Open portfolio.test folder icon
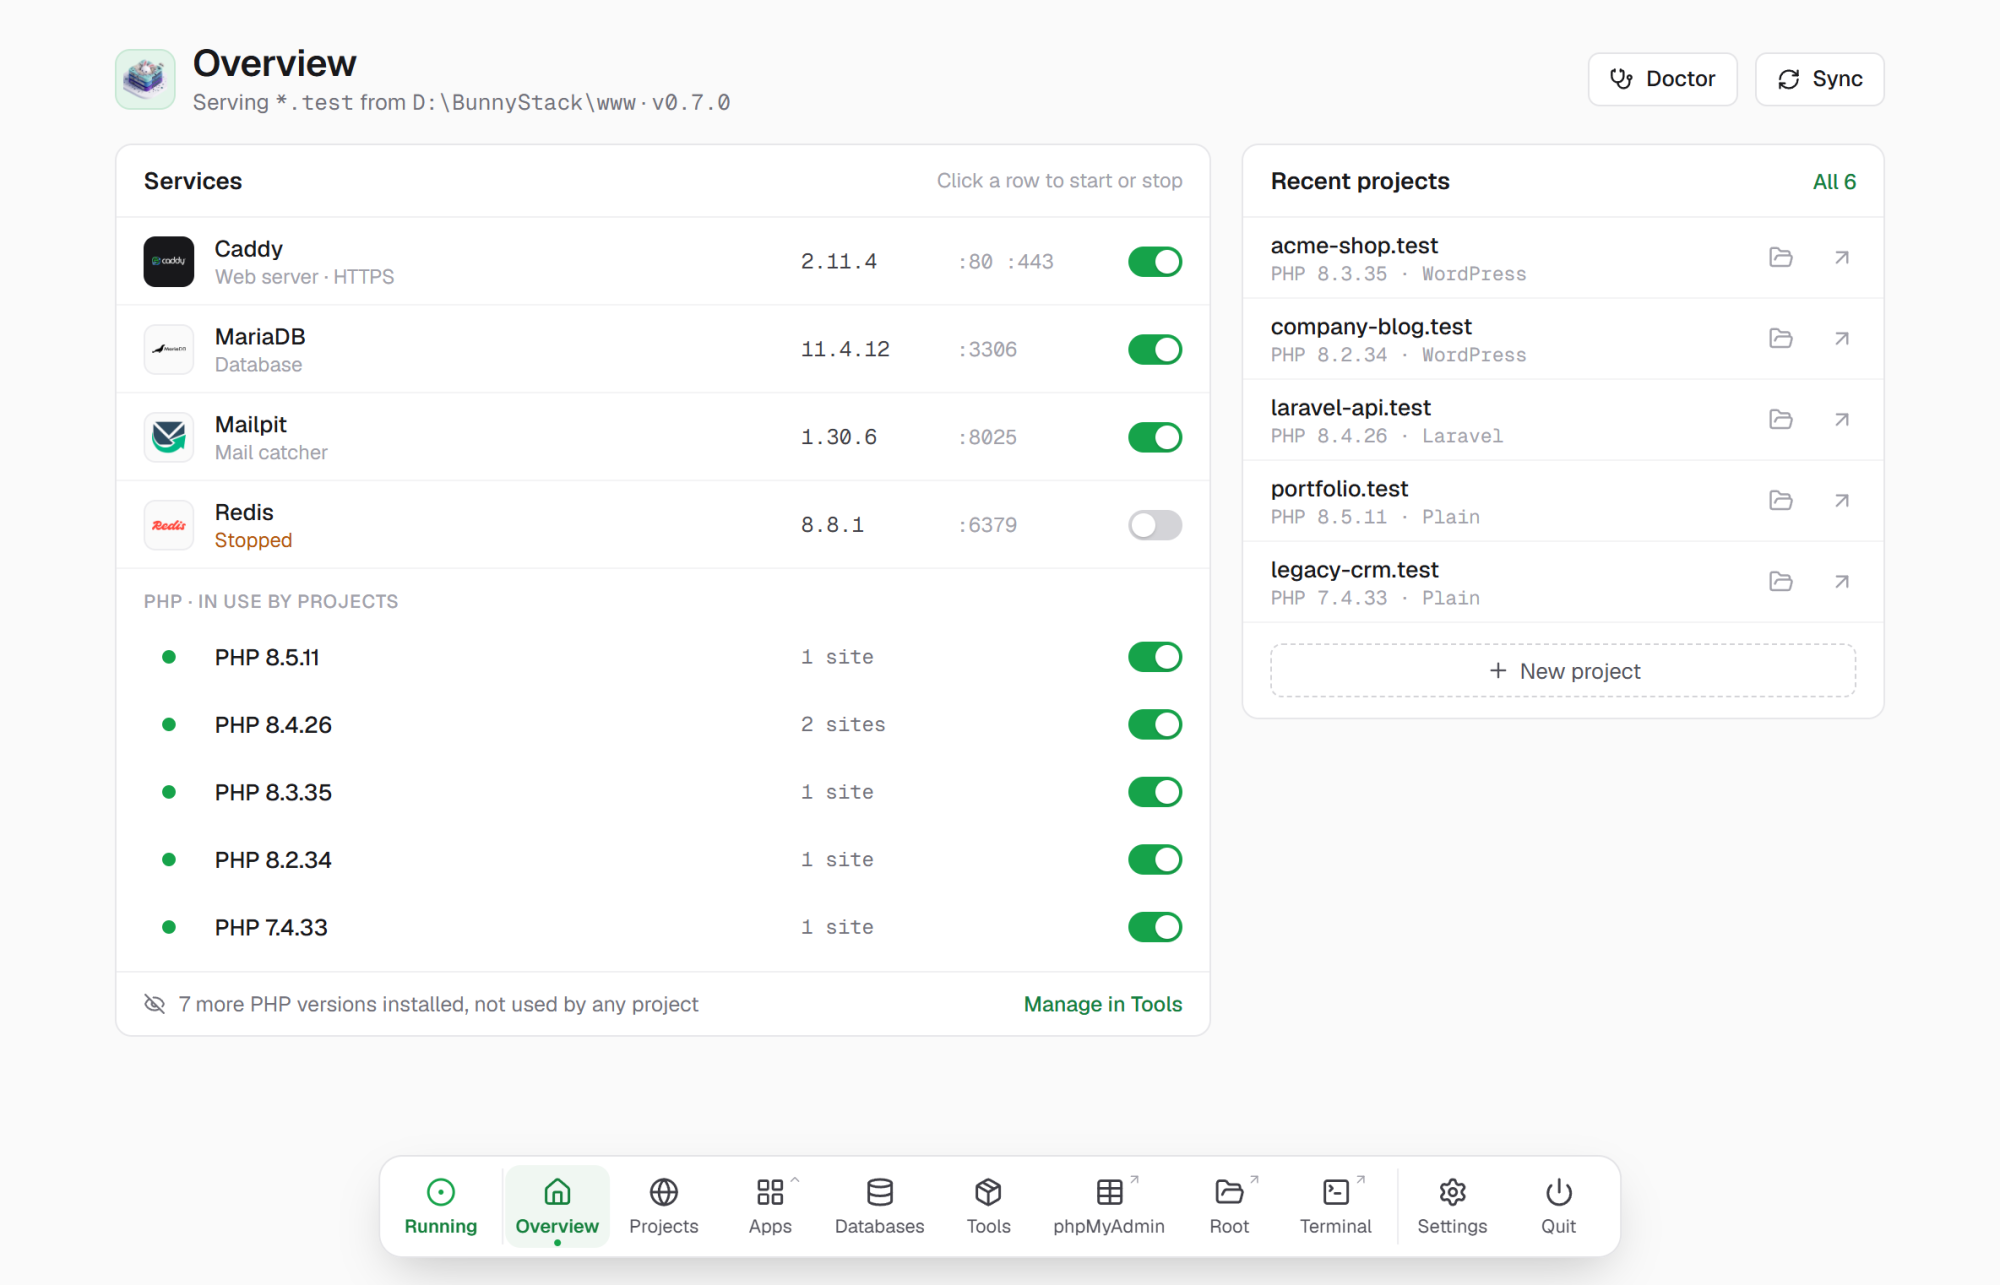The width and height of the screenshot is (2000, 1285). pyautogui.click(x=1781, y=501)
